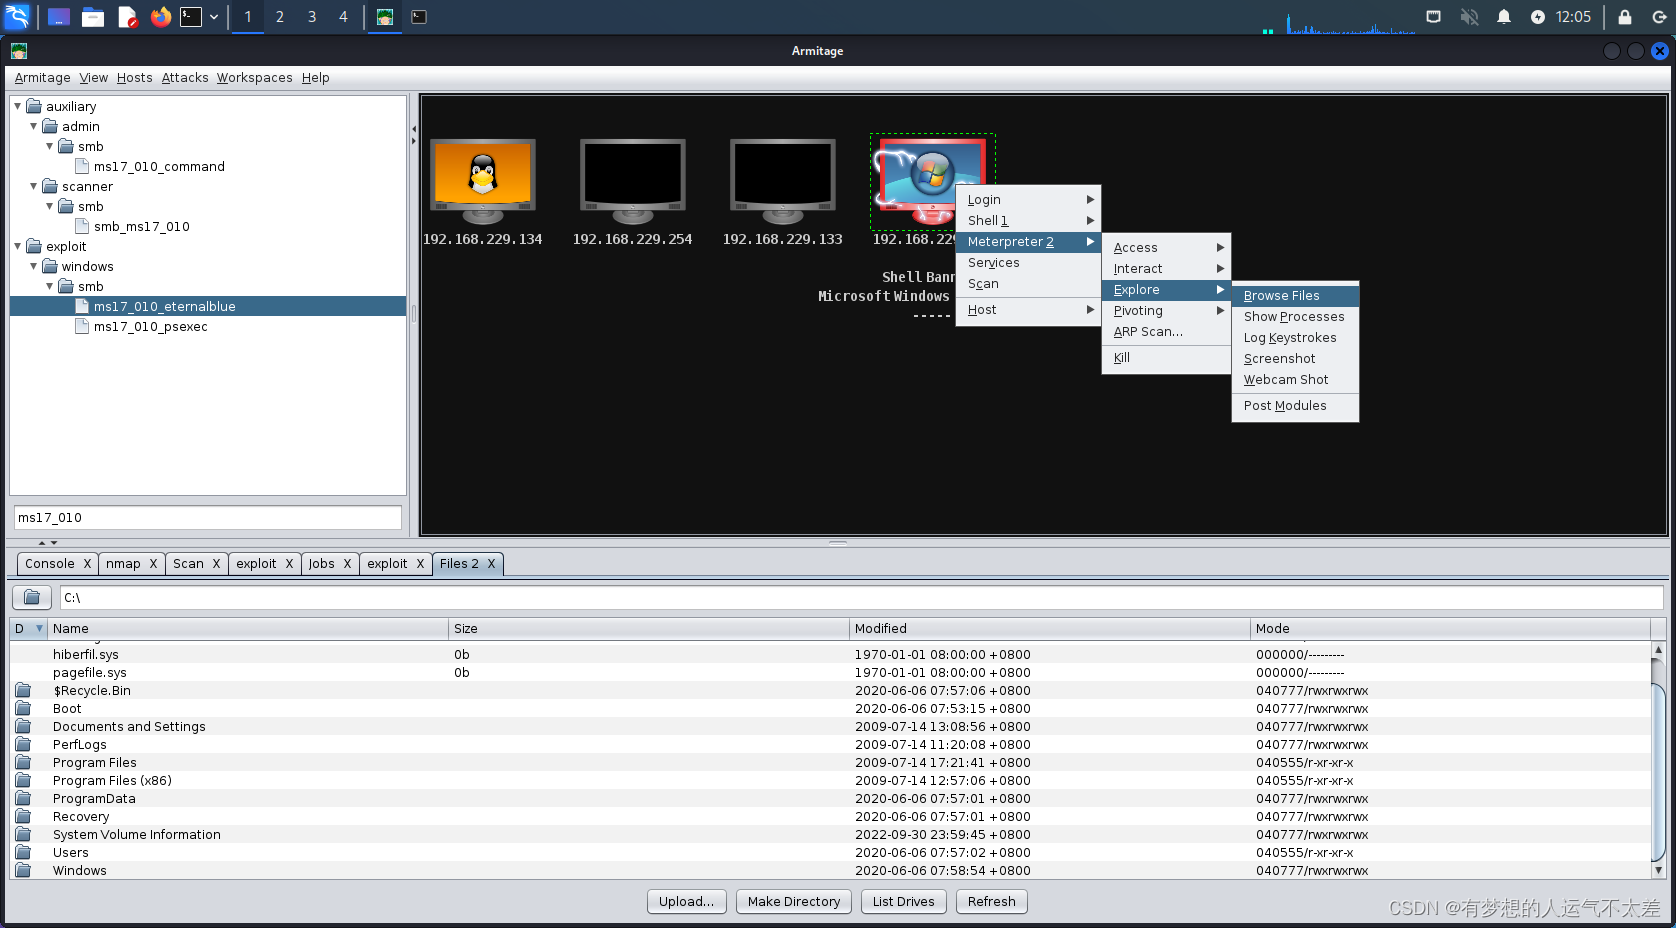
Task: Click the List Drives button
Action: tap(903, 902)
